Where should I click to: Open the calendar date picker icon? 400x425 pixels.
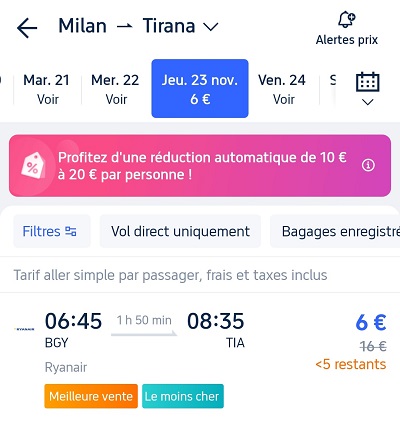coord(368,82)
